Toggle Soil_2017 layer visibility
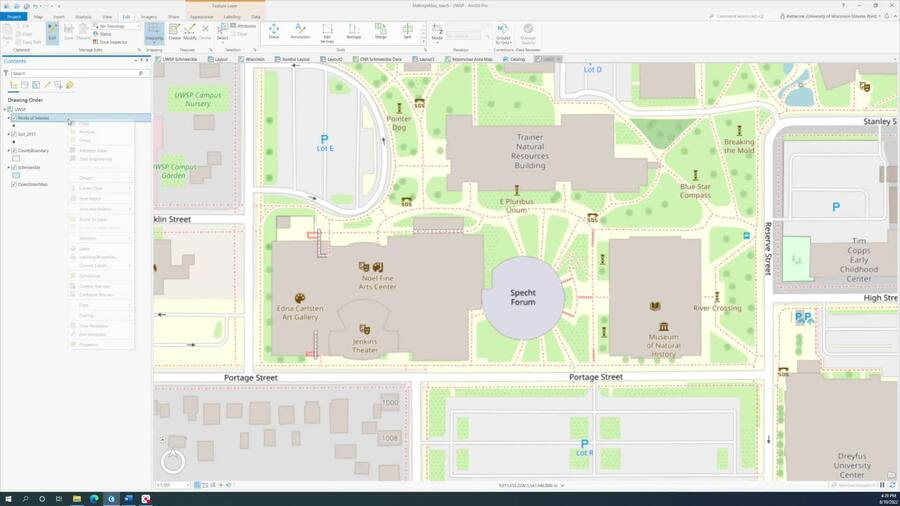Viewport: 900px width, 506px height. 14,134
